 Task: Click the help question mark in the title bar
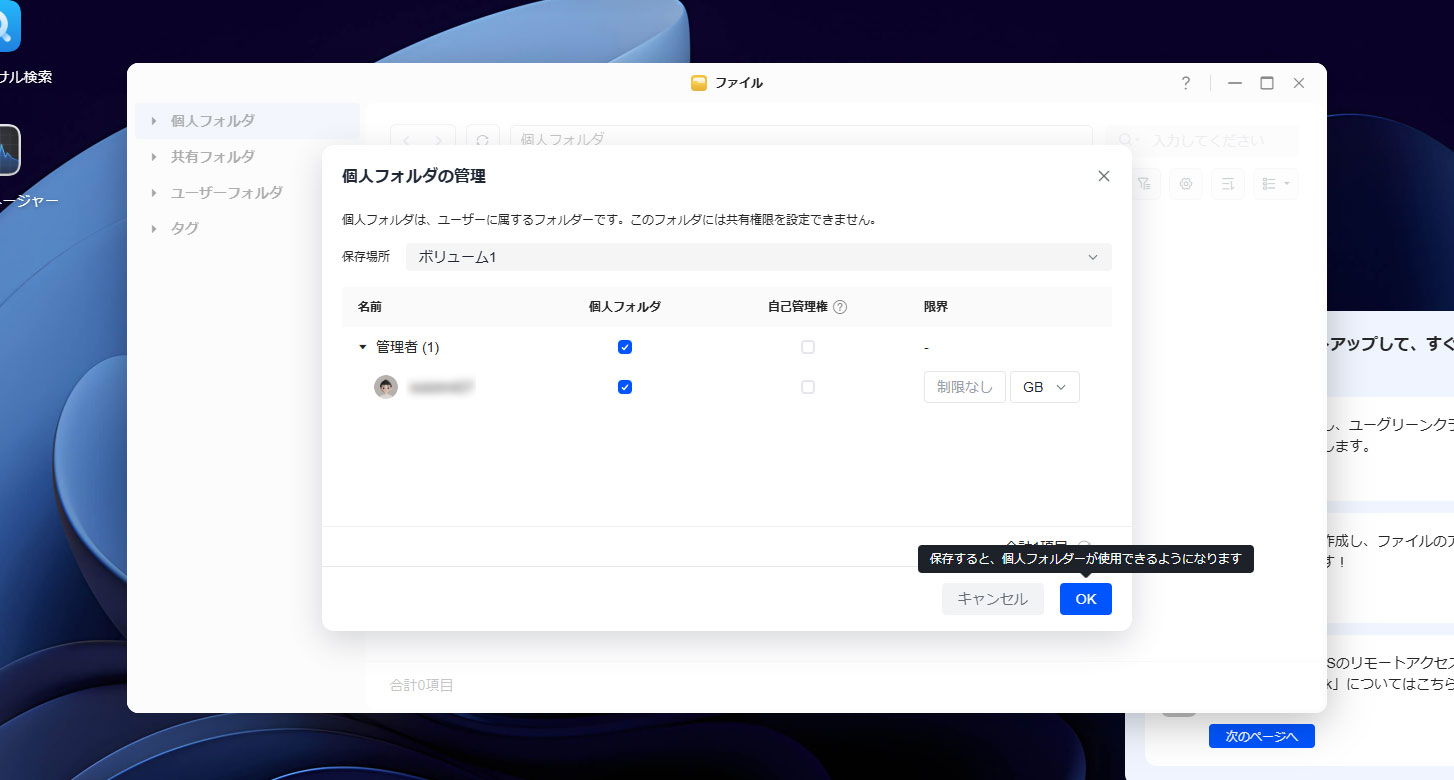pos(1185,83)
